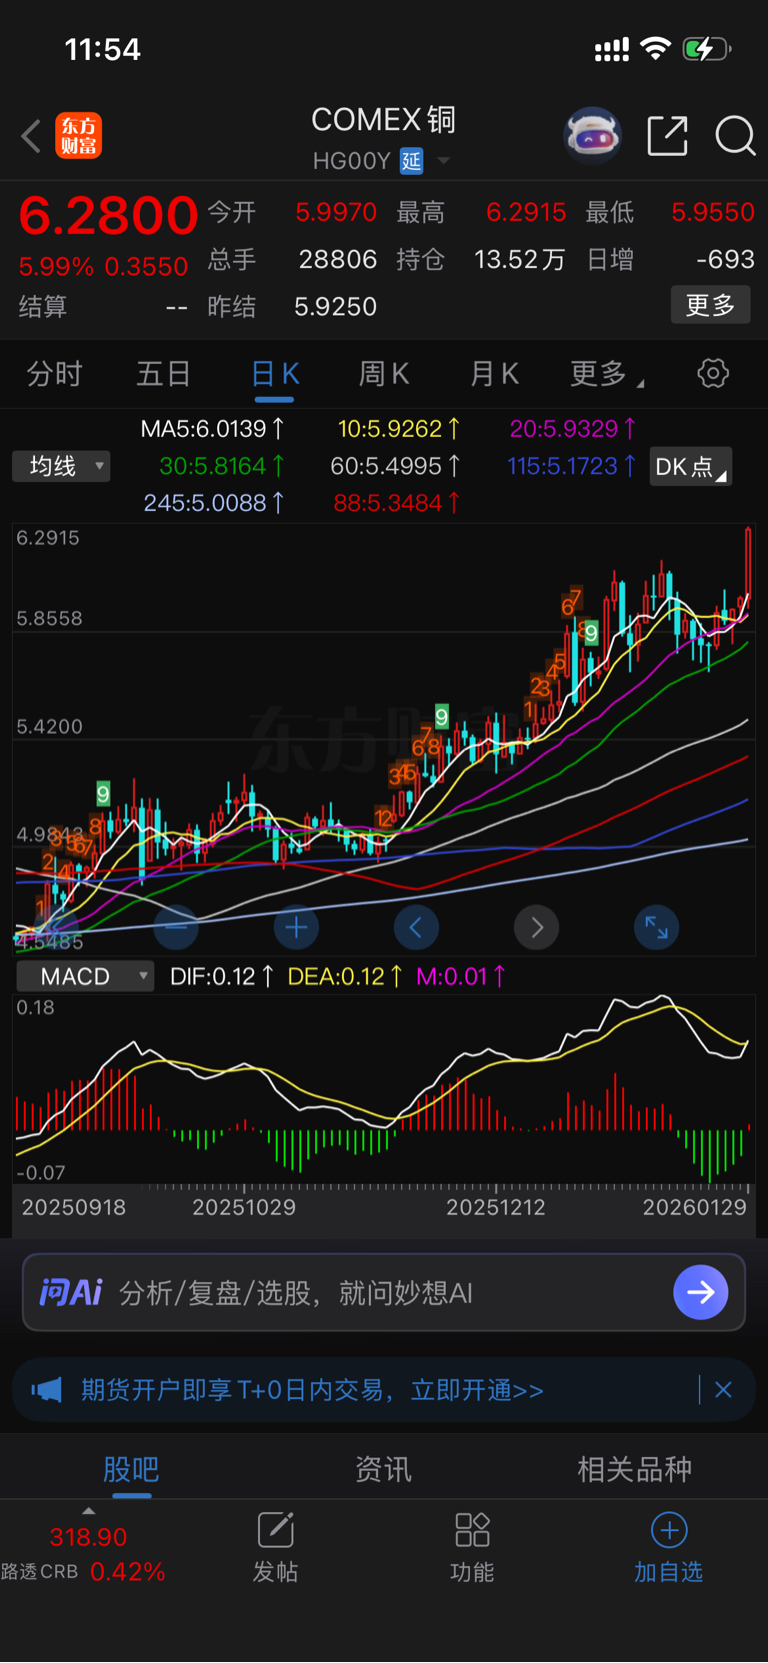
Task: Shift chart left with the arrow button
Action: point(416,928)
